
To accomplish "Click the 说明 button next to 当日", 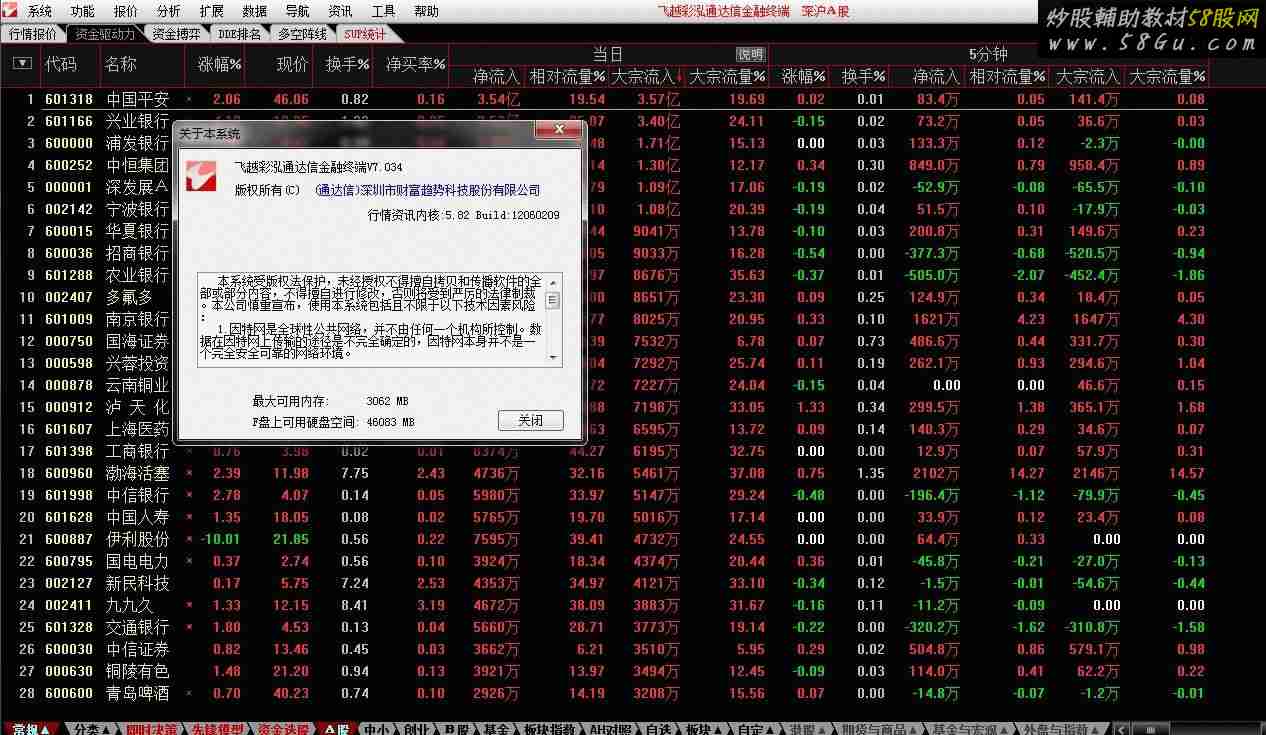I will [x=750, y=54].
